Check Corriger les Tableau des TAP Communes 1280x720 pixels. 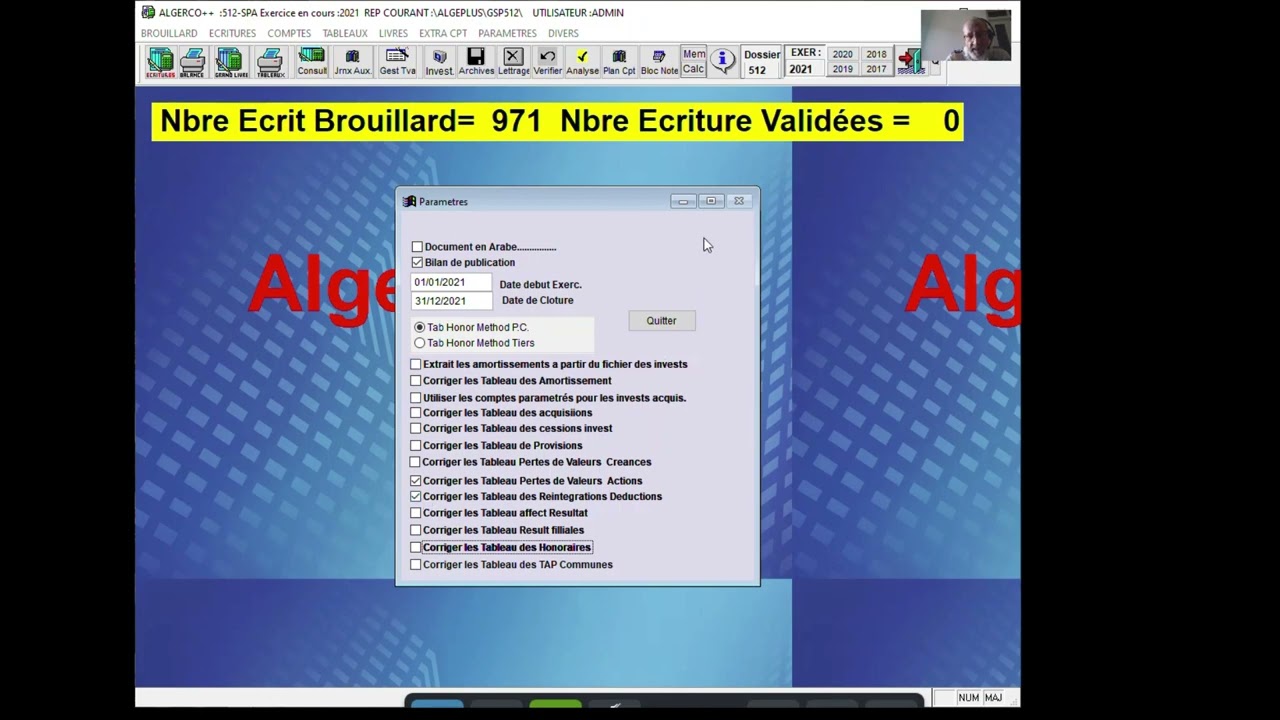(416, 565)
